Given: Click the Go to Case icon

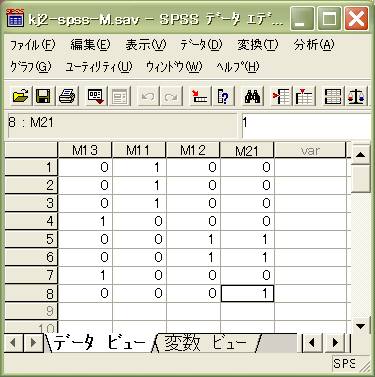Looking at the screenshot, I should (200, 96).
